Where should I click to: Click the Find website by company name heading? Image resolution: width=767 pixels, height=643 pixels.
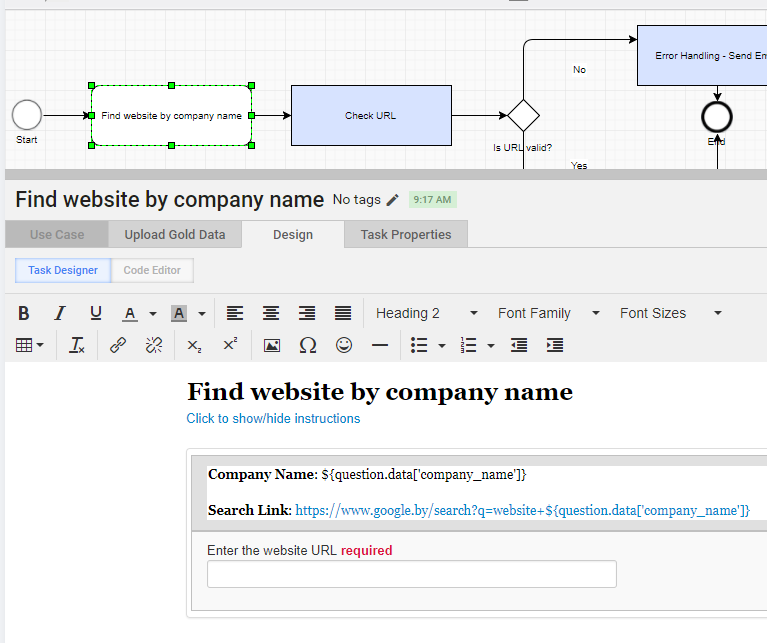[380, 392]
